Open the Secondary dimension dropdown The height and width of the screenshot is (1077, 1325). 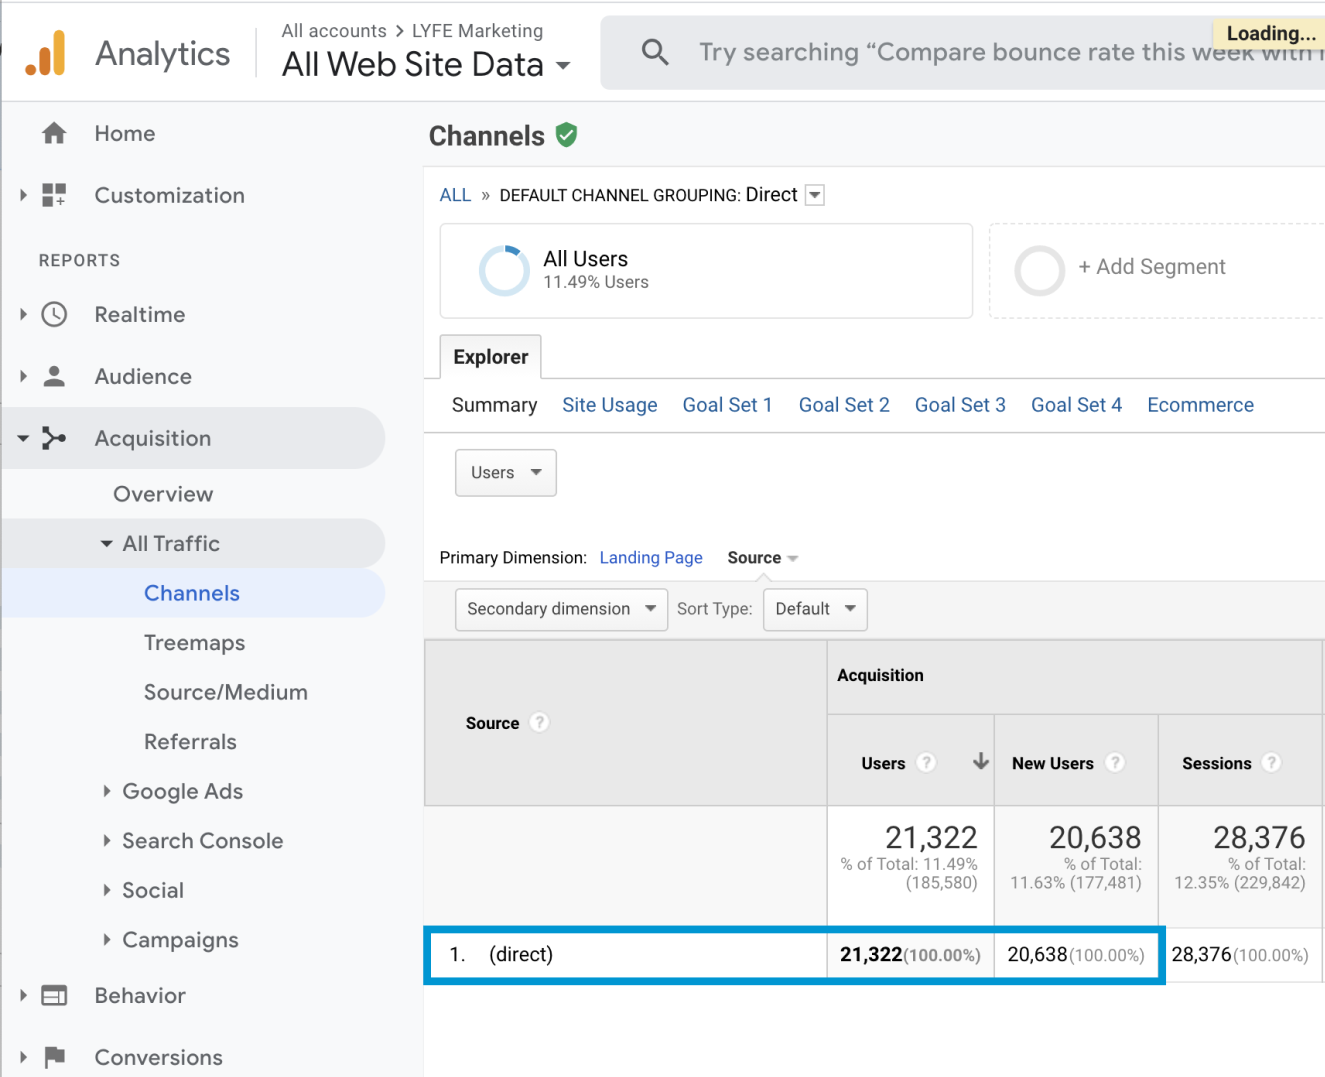560,609
